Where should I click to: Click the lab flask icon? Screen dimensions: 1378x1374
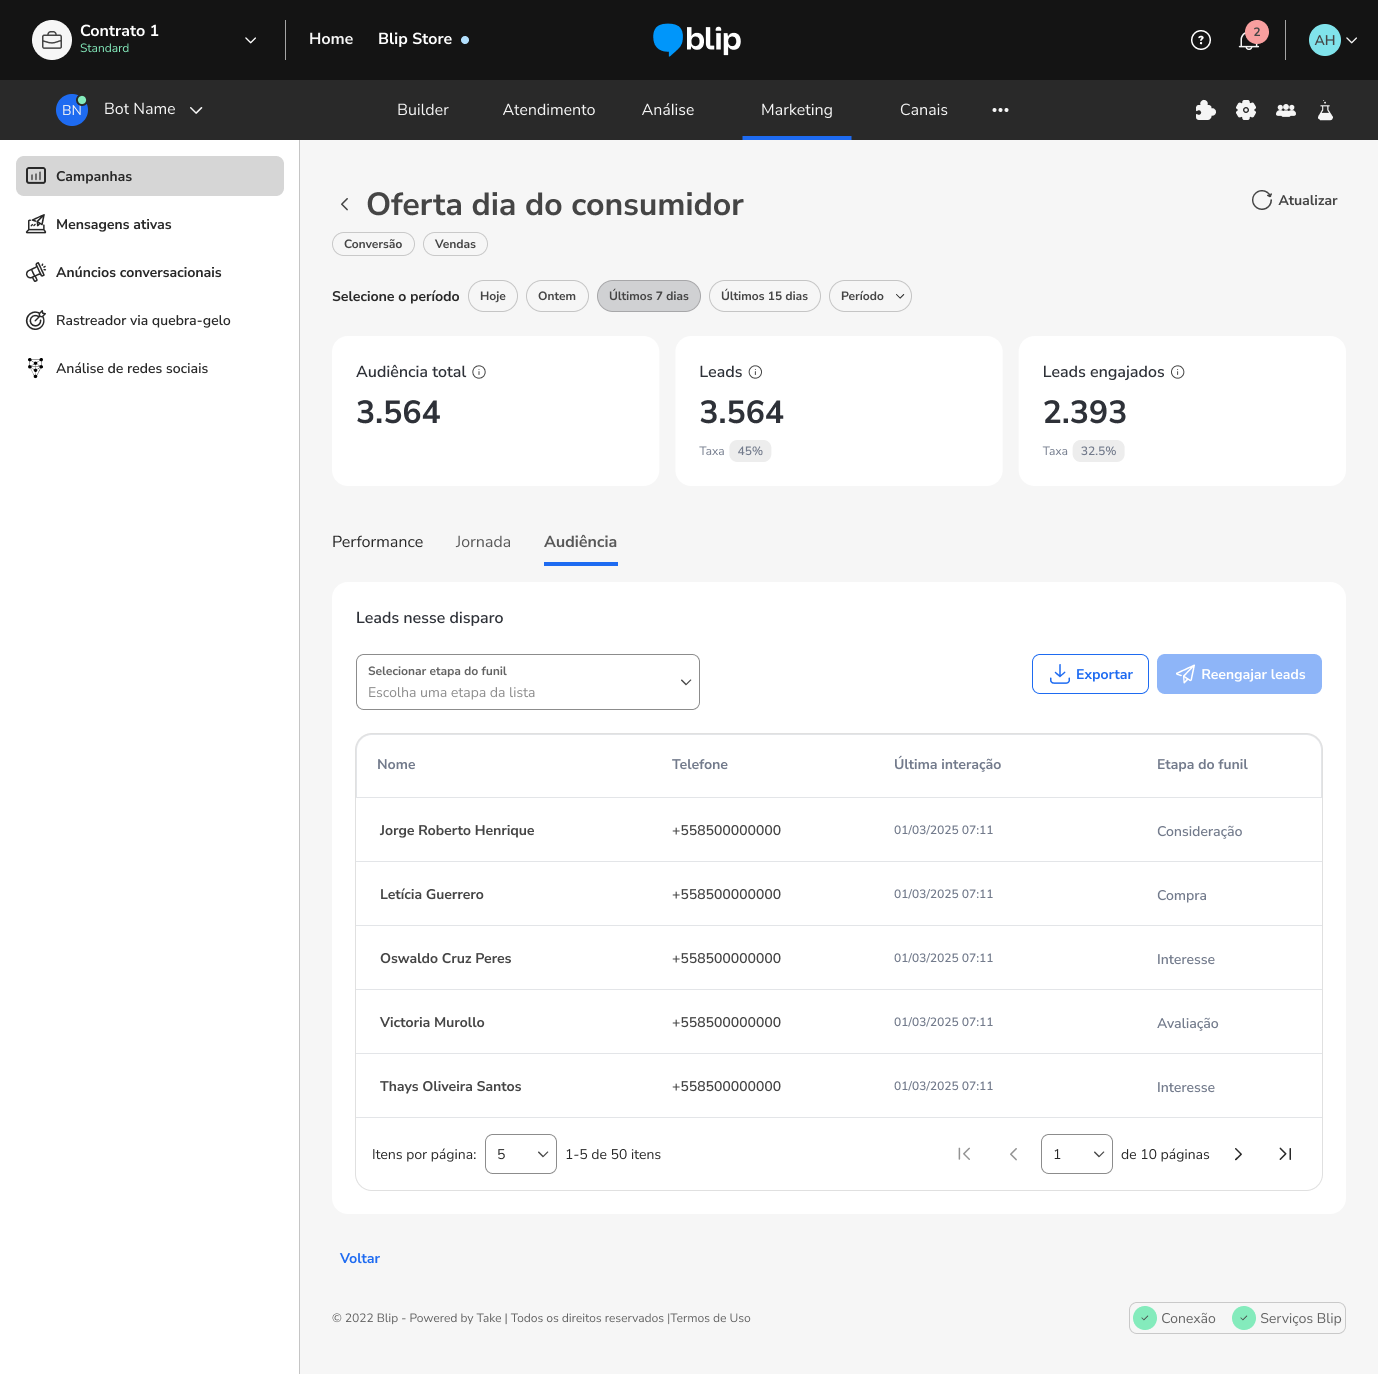(x=1325, y=110)
